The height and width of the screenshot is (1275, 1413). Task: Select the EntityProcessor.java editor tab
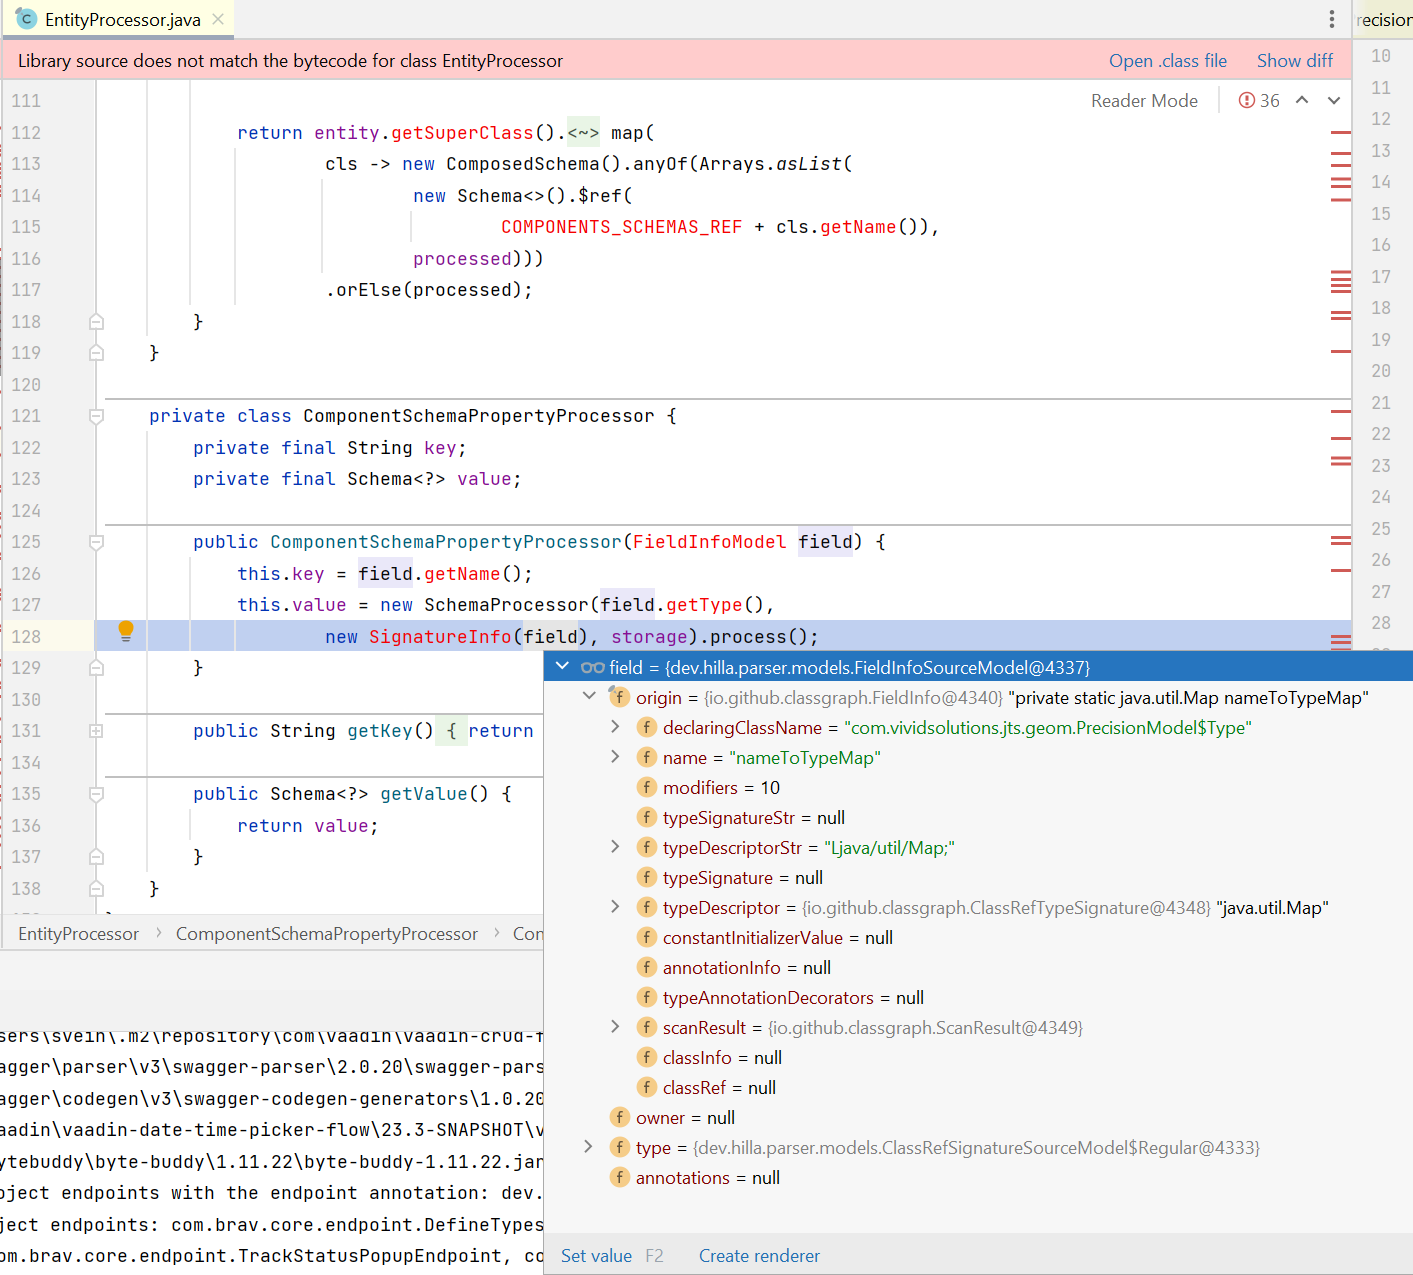120,18
